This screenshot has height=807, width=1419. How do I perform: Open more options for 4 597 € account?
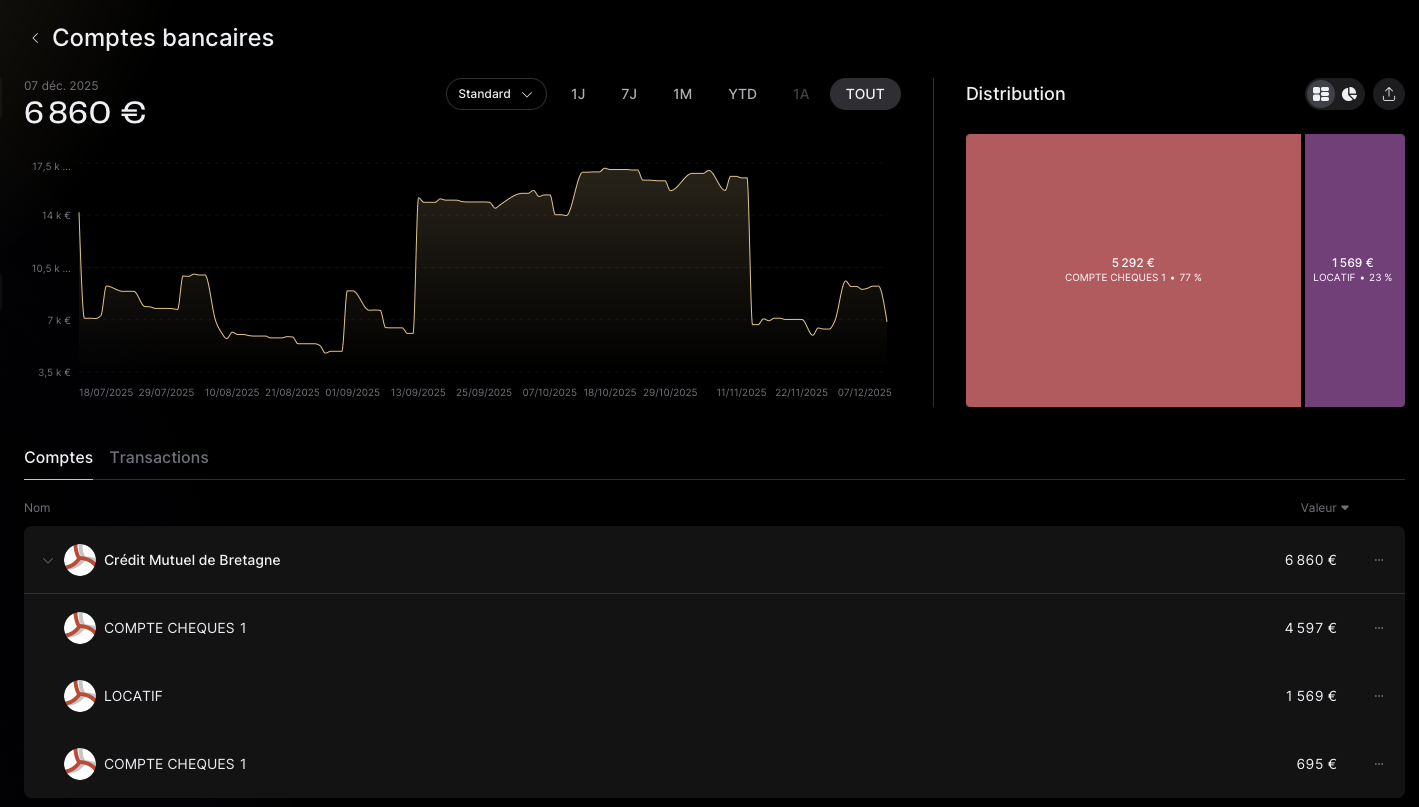tap(1378, 628)
